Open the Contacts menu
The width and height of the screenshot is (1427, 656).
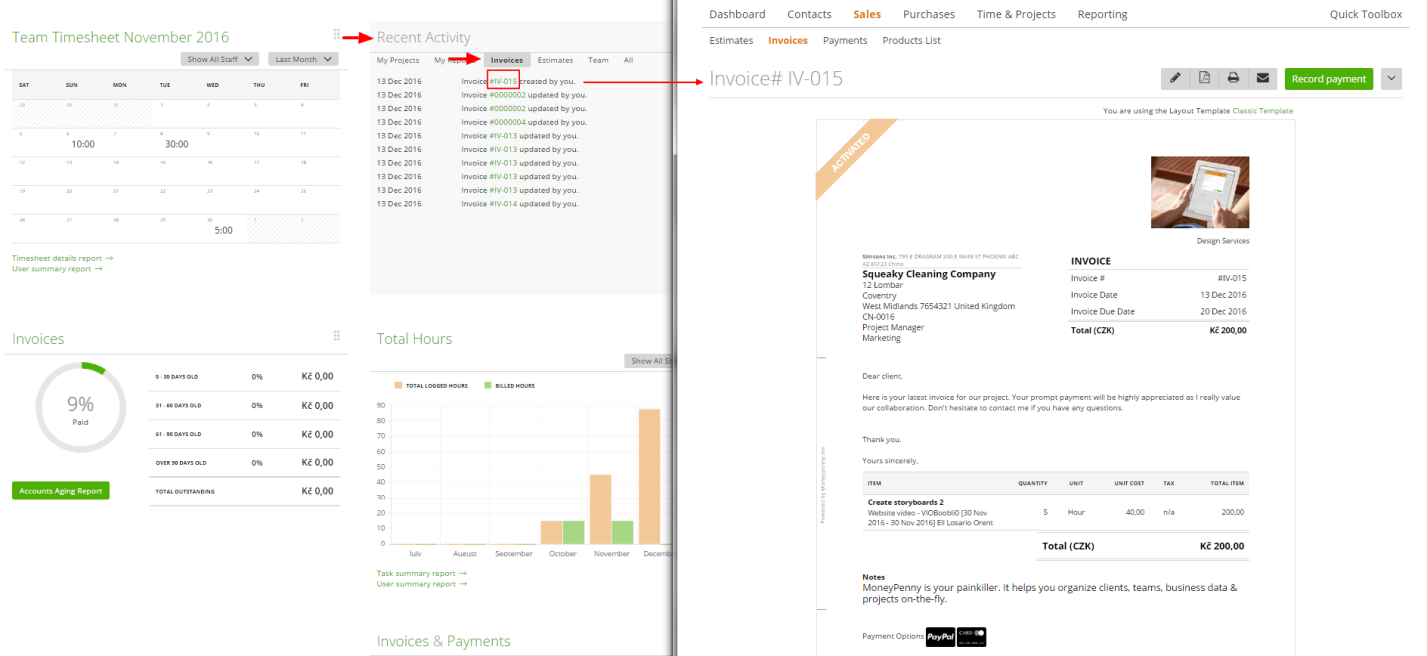tap(809, 14)
